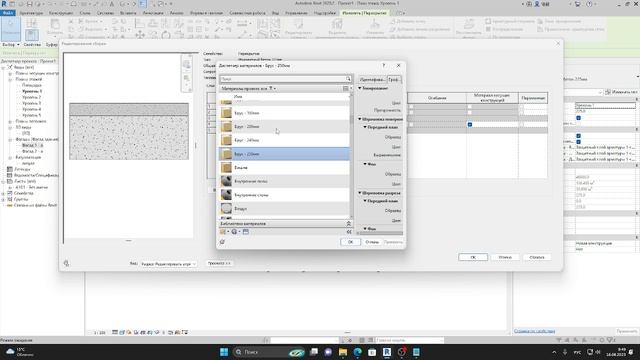Click Отмена in Material Browser

coord(372,242)
